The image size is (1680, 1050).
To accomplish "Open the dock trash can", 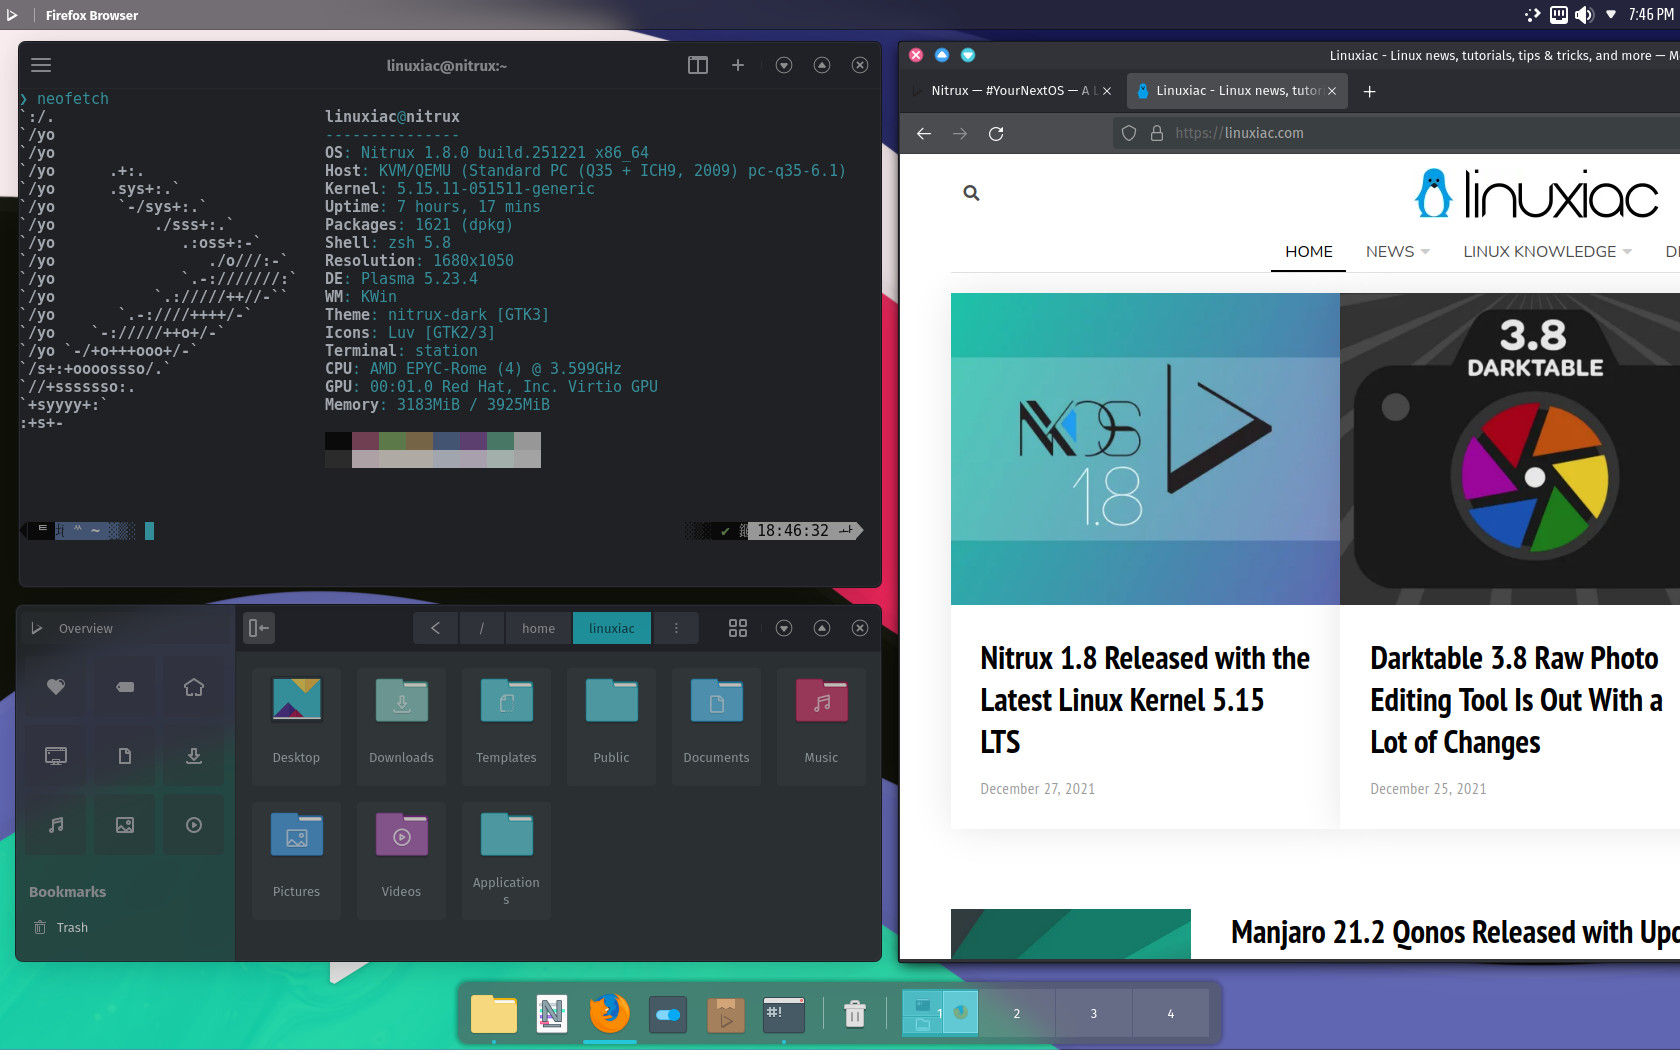I will 855,1014.
